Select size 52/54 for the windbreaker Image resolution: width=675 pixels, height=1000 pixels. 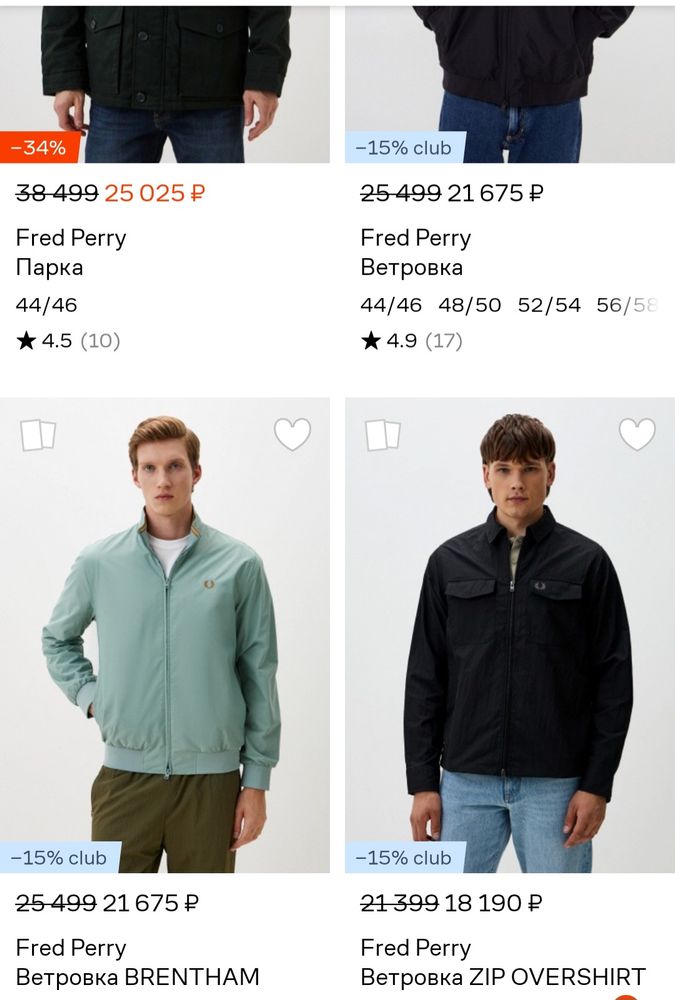click(x=549, y=305)
